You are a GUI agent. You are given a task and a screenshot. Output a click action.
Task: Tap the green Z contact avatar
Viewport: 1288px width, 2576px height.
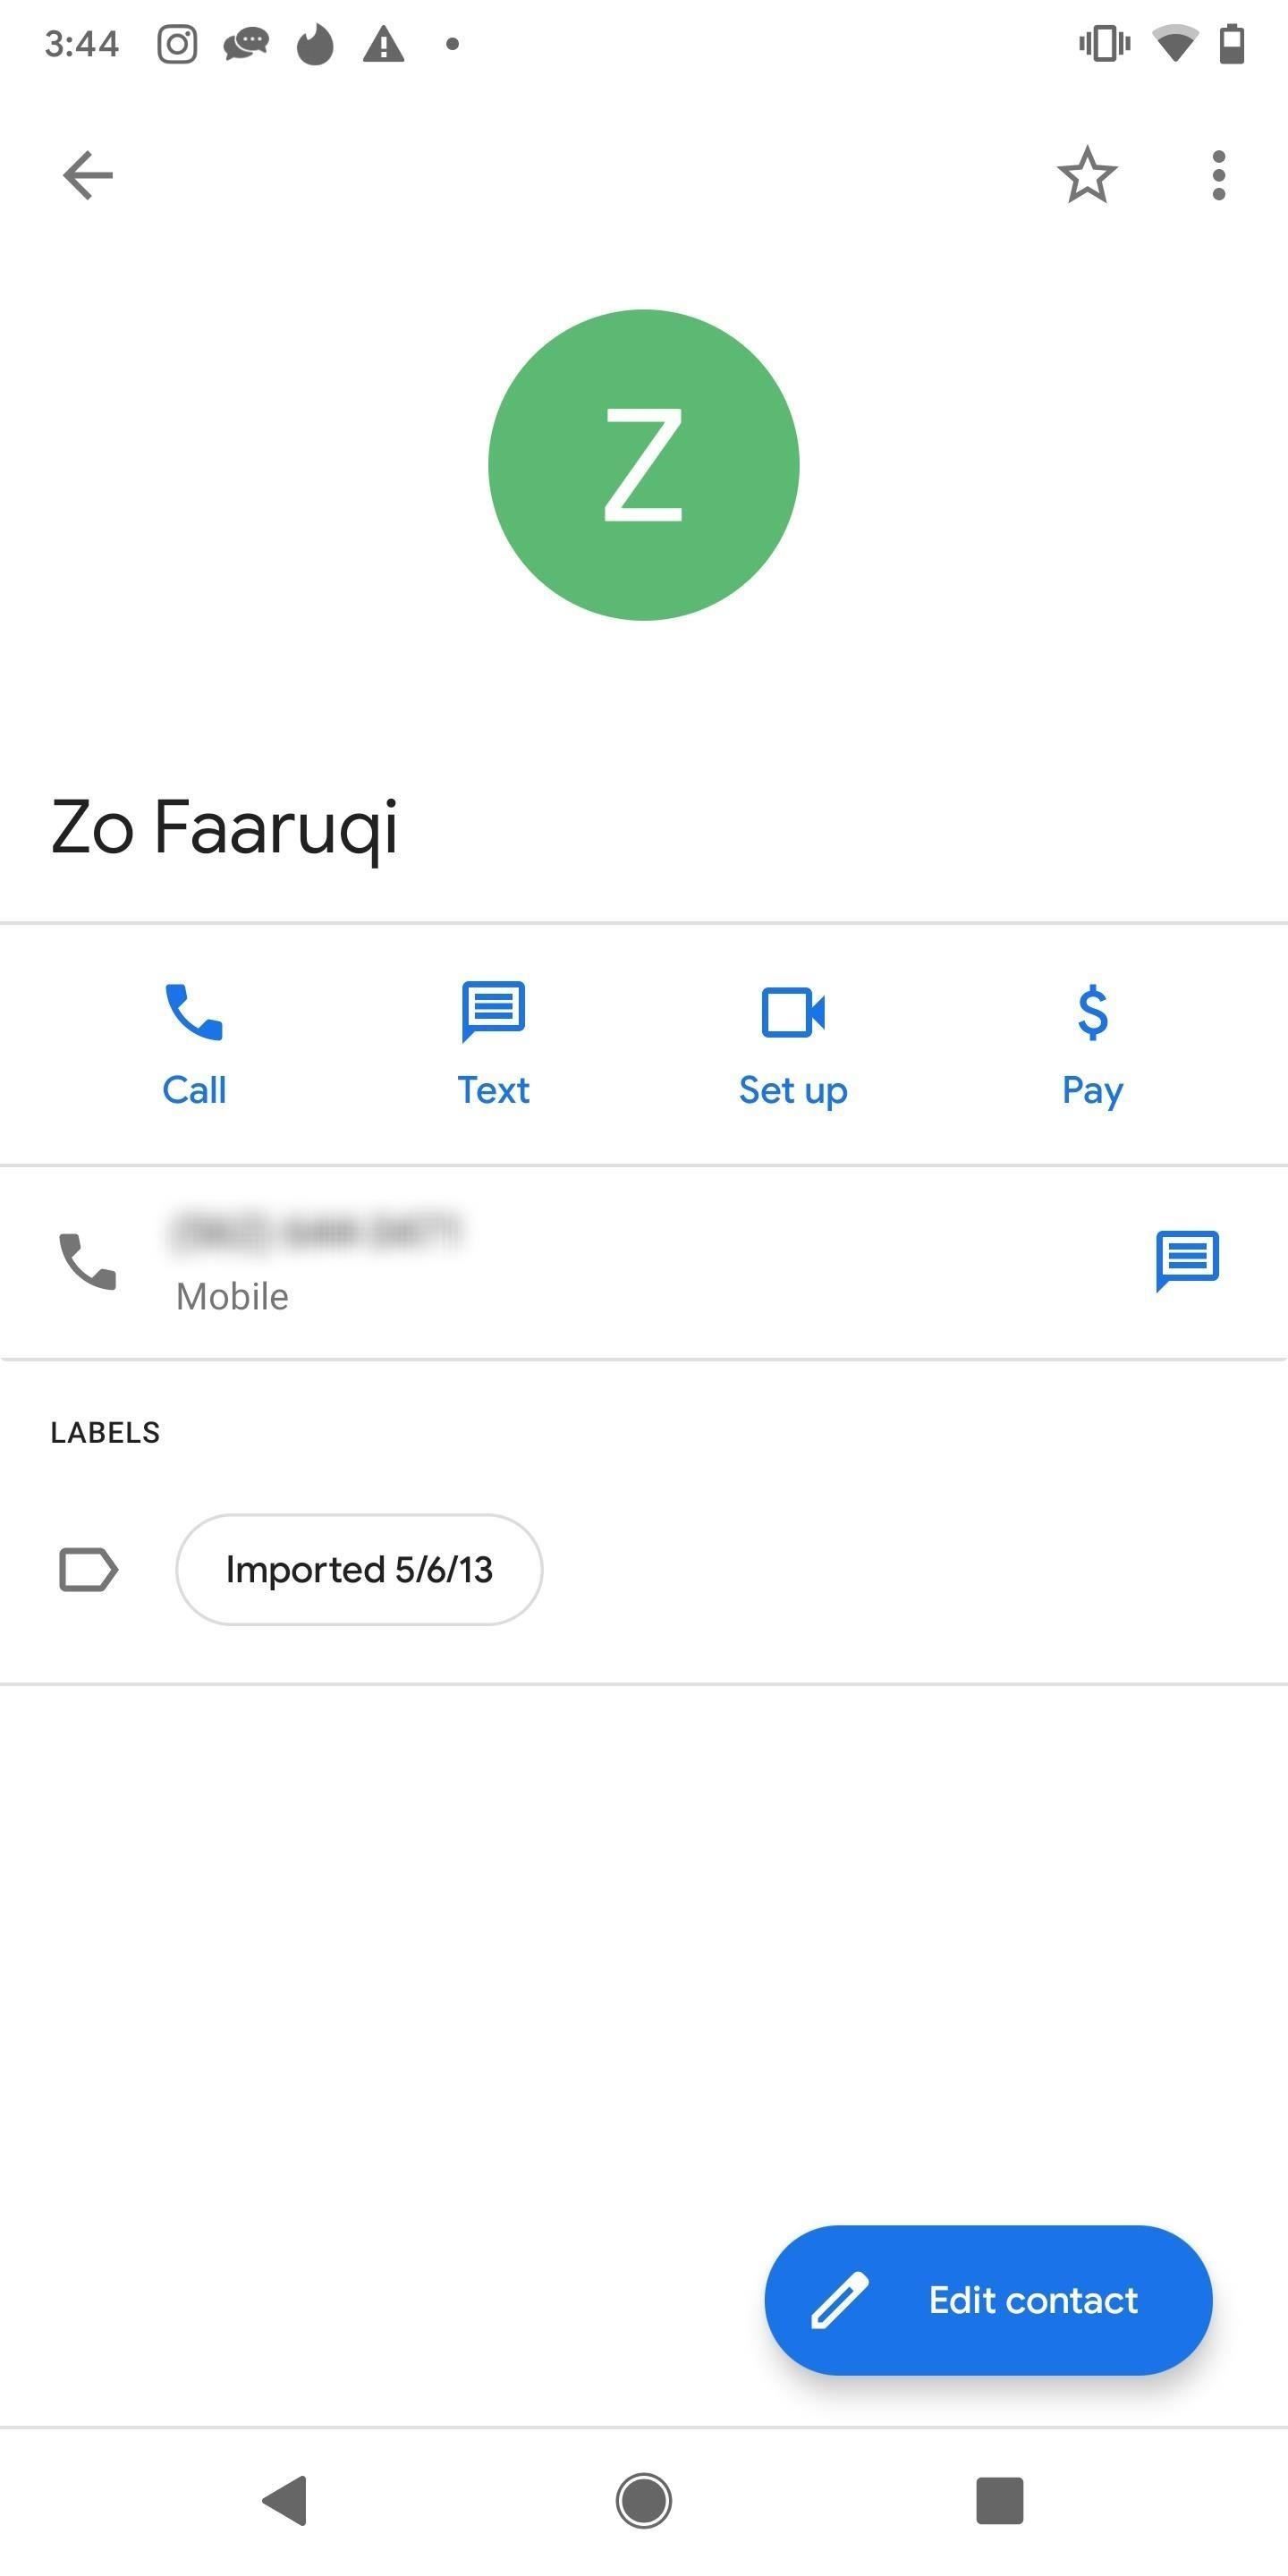[x=644, y=465]
